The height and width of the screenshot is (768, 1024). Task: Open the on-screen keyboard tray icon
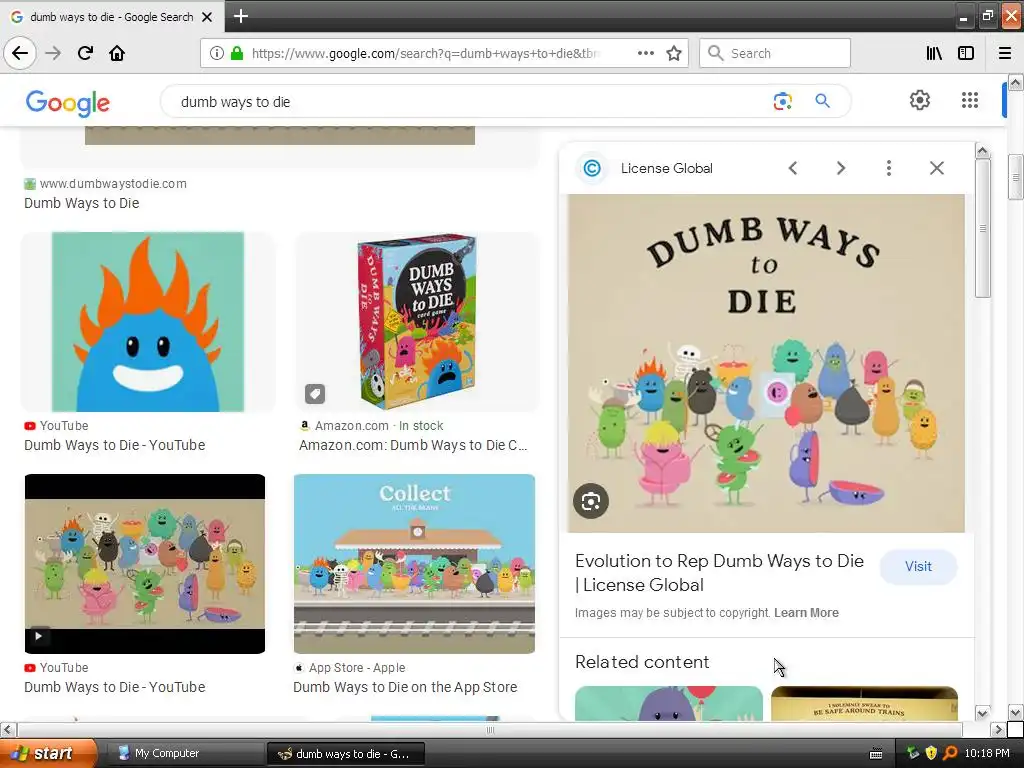[876, 754]
